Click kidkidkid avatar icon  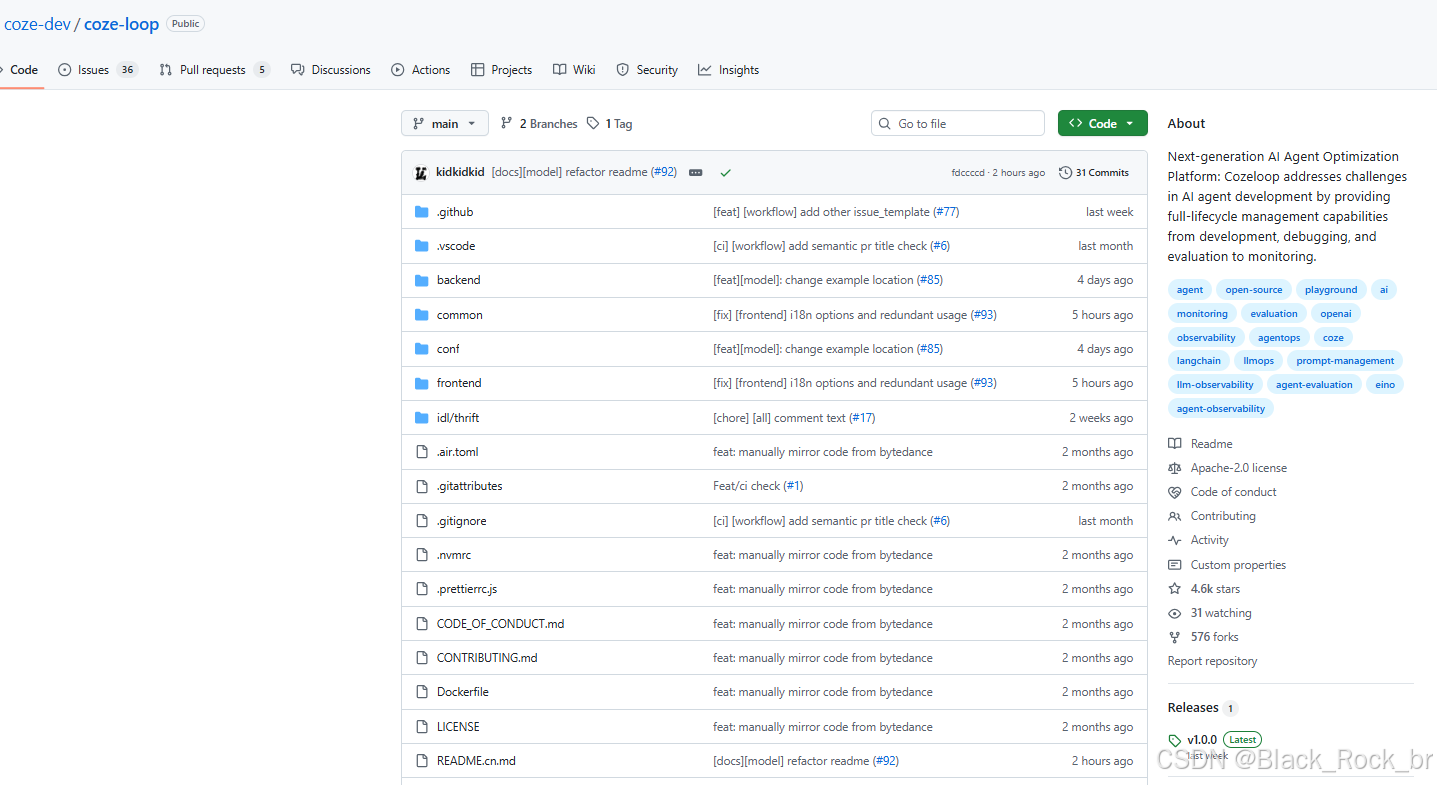(421, 173)
